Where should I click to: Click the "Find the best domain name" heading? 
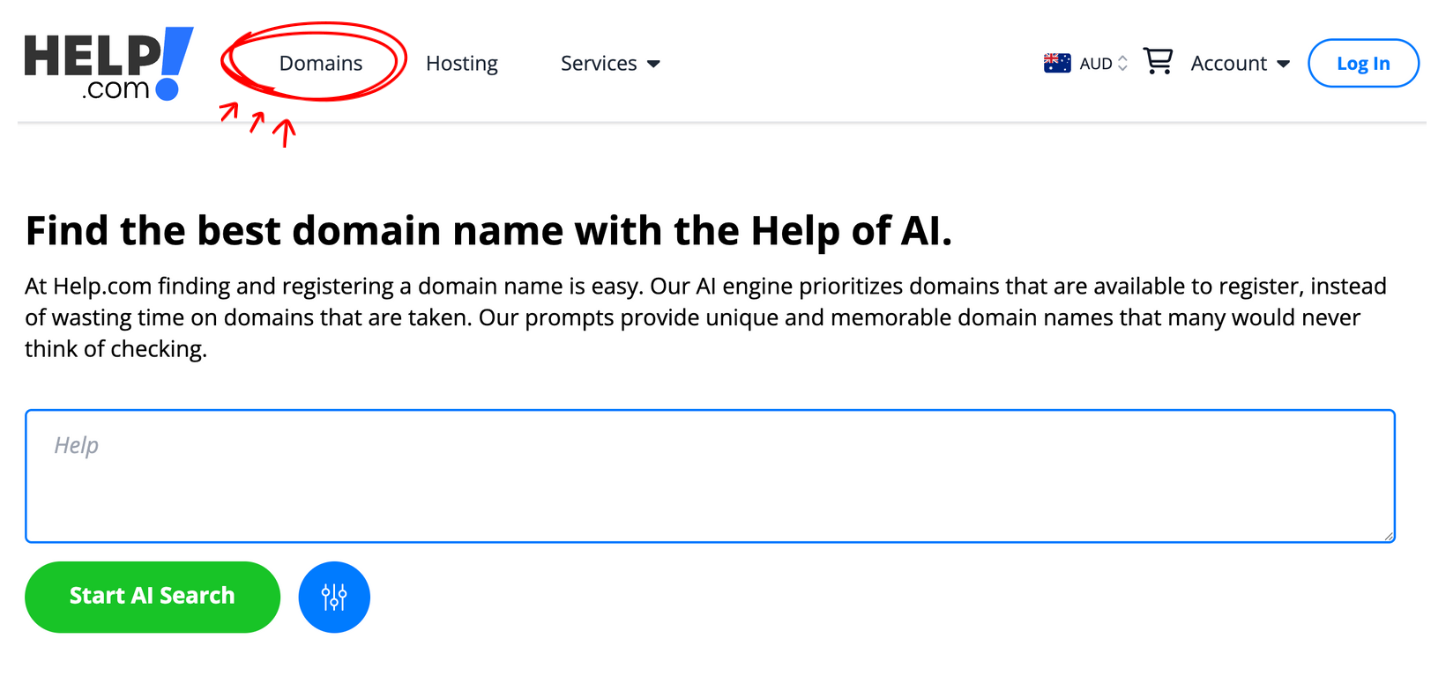coord(488,231)
